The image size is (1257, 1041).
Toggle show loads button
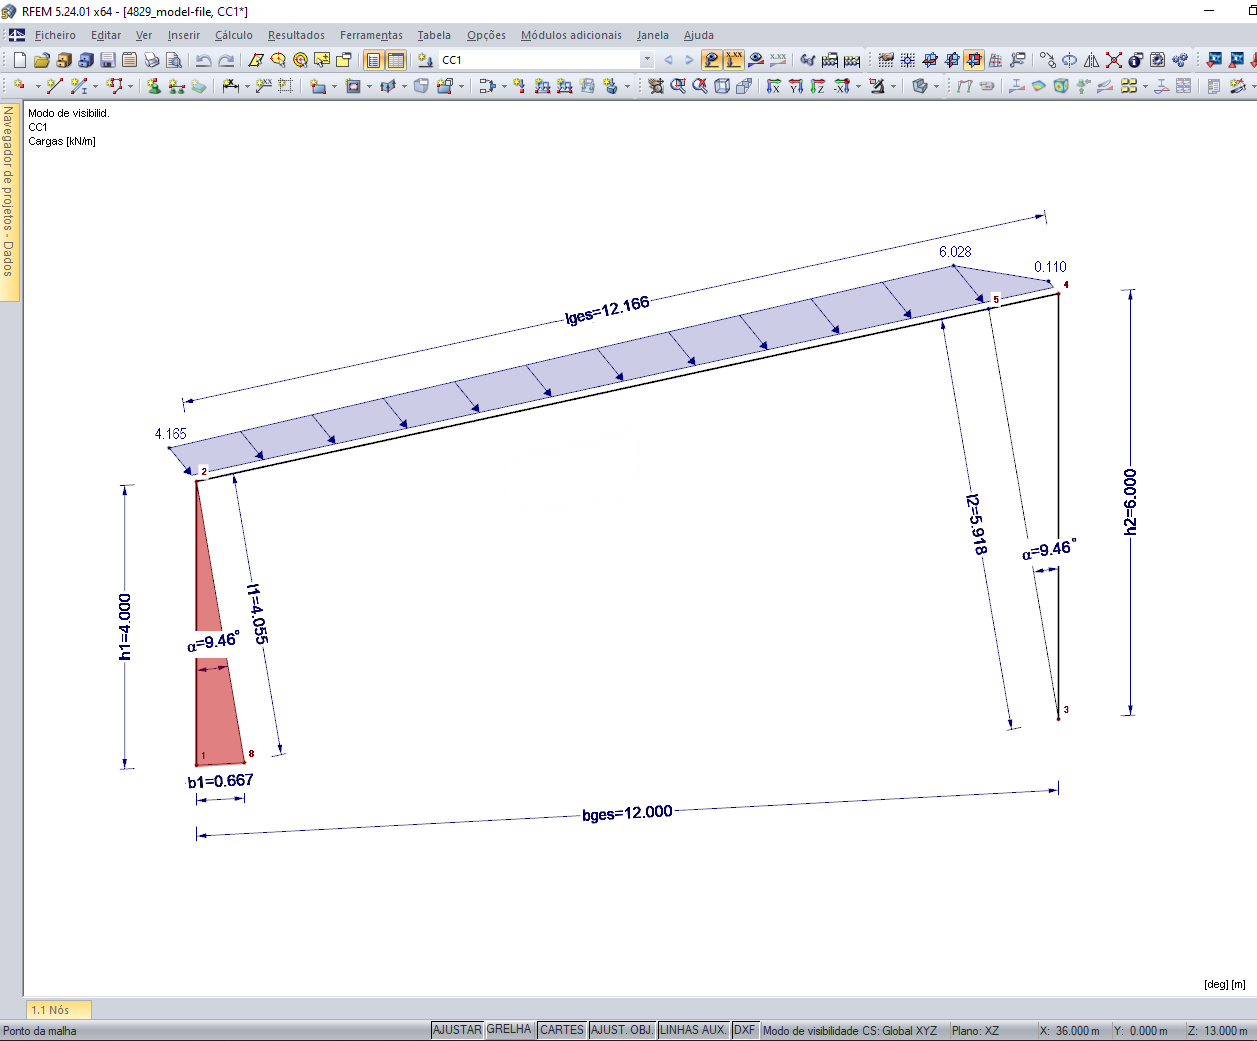coord(712,60)
